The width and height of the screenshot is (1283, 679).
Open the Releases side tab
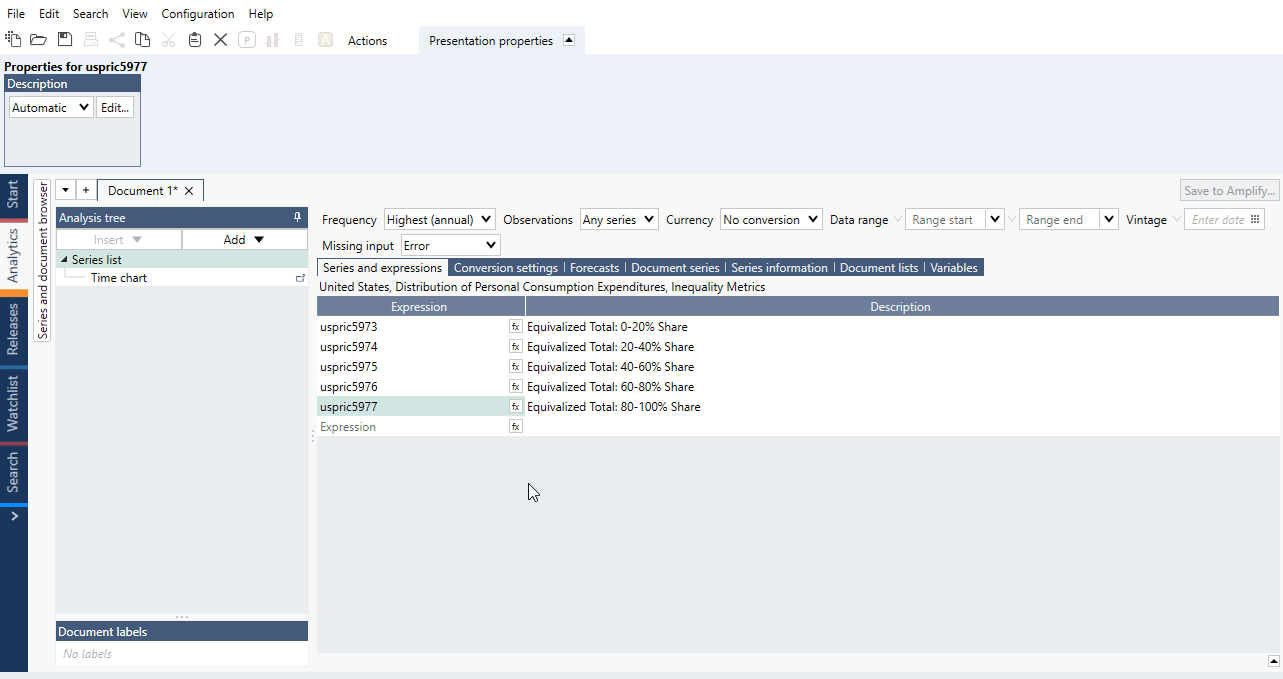13,329
